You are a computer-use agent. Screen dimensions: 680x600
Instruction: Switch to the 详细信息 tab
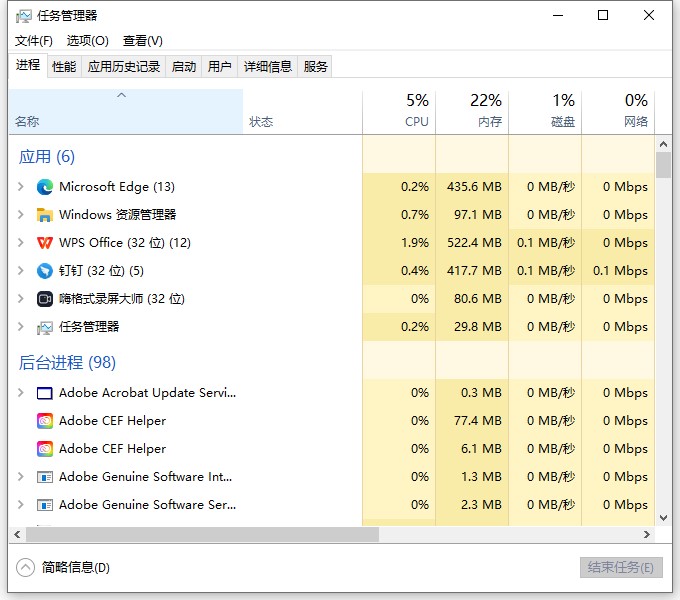[268, 67]
